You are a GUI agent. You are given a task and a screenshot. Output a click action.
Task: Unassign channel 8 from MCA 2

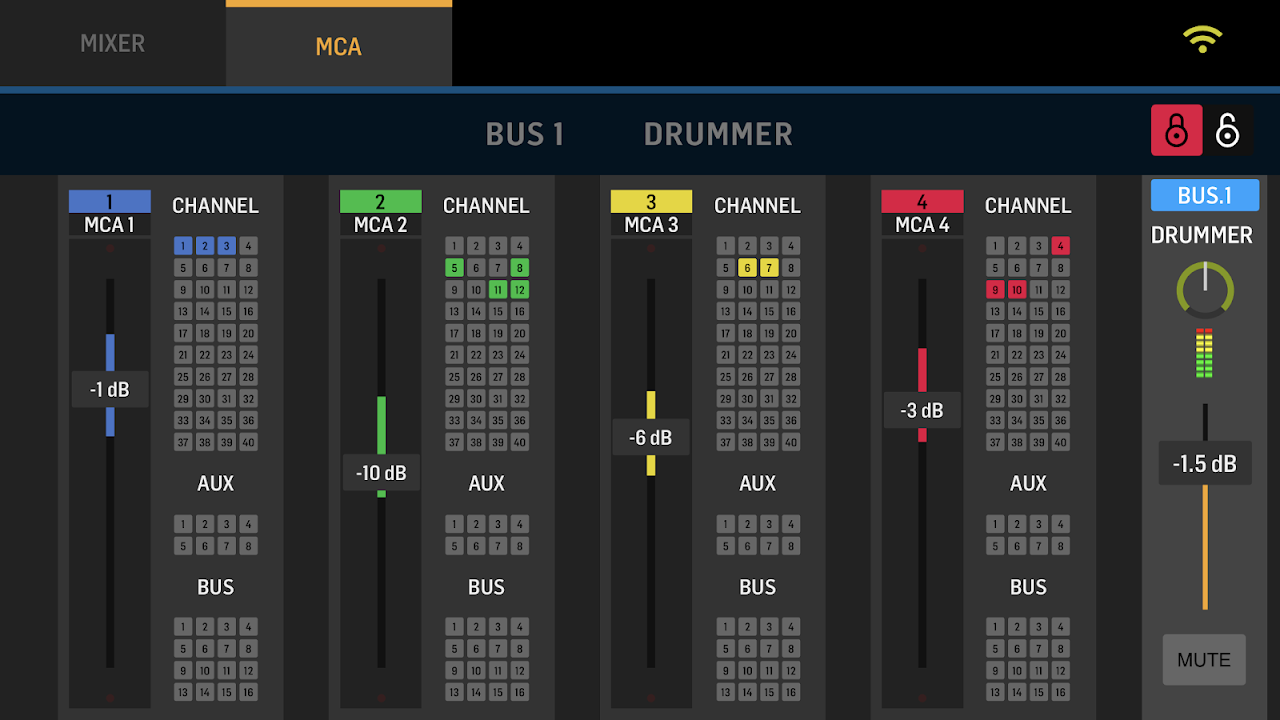pyautogui.click(x=520, y=268)
